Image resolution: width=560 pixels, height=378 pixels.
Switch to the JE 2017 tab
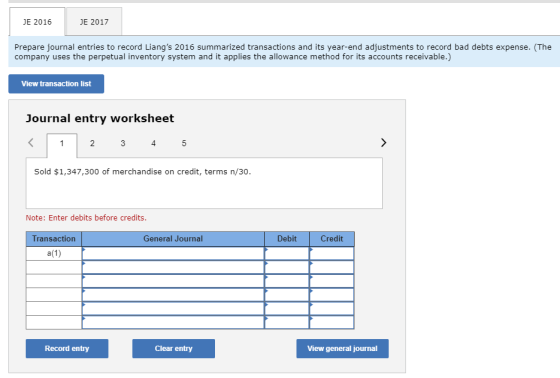click(94, 22)
